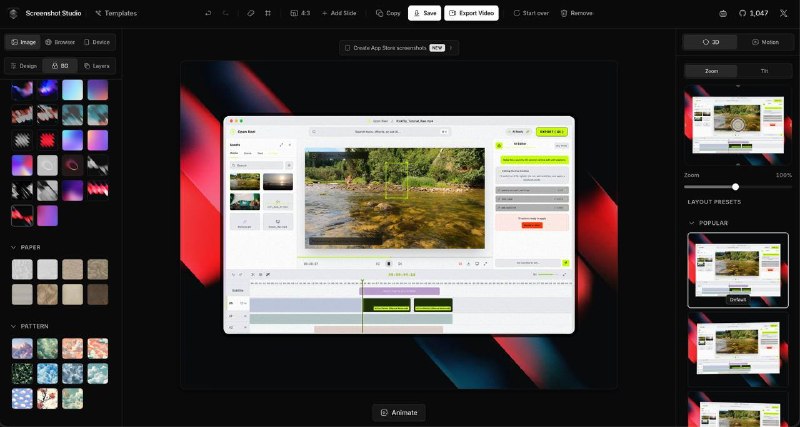Open the 4:3 aspect ratio selector

coord(301,13)
